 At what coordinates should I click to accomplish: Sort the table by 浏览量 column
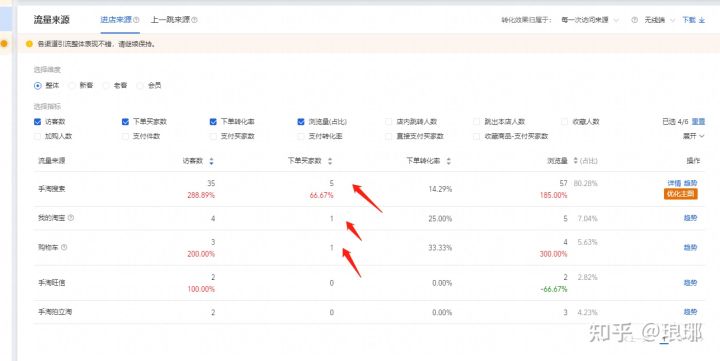tap(576, 161)
